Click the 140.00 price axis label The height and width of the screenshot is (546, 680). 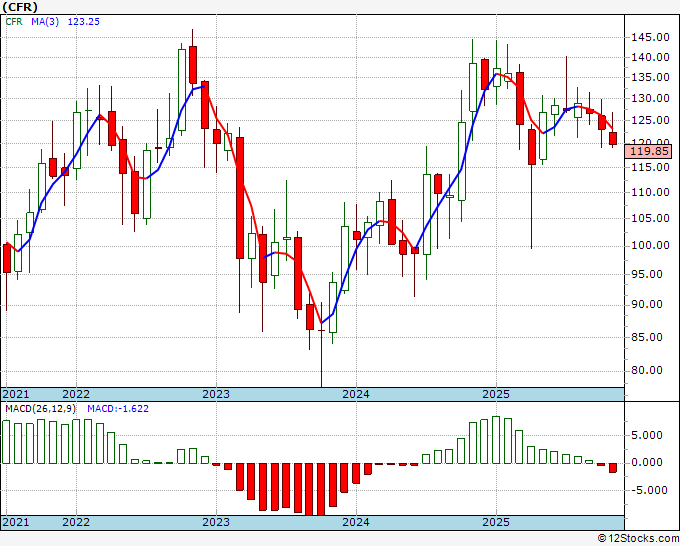click(x=649, y=57)
